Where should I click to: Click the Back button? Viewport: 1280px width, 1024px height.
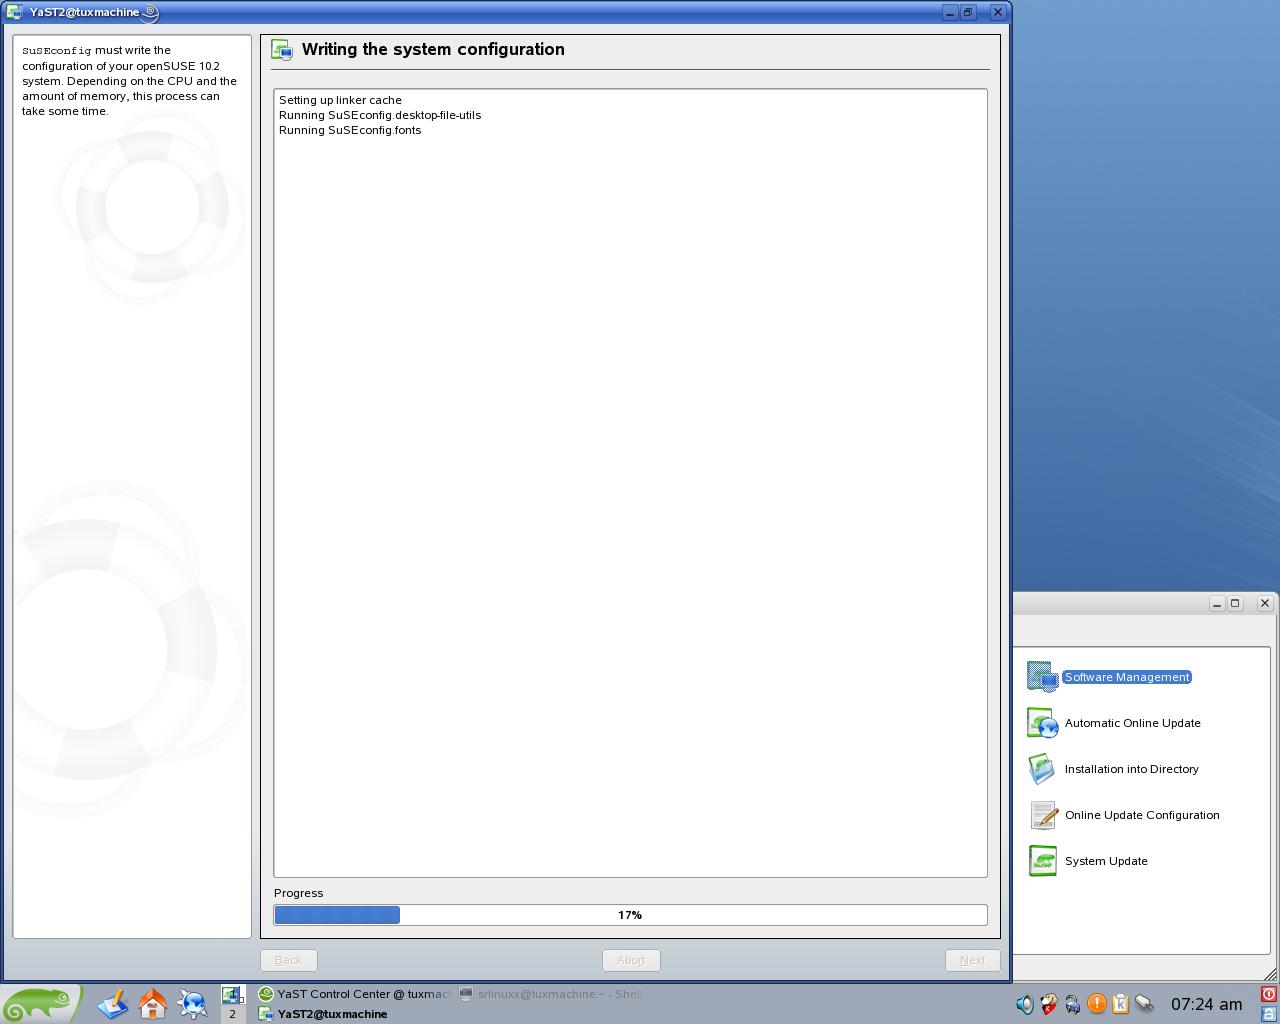[x=289, y=960]
